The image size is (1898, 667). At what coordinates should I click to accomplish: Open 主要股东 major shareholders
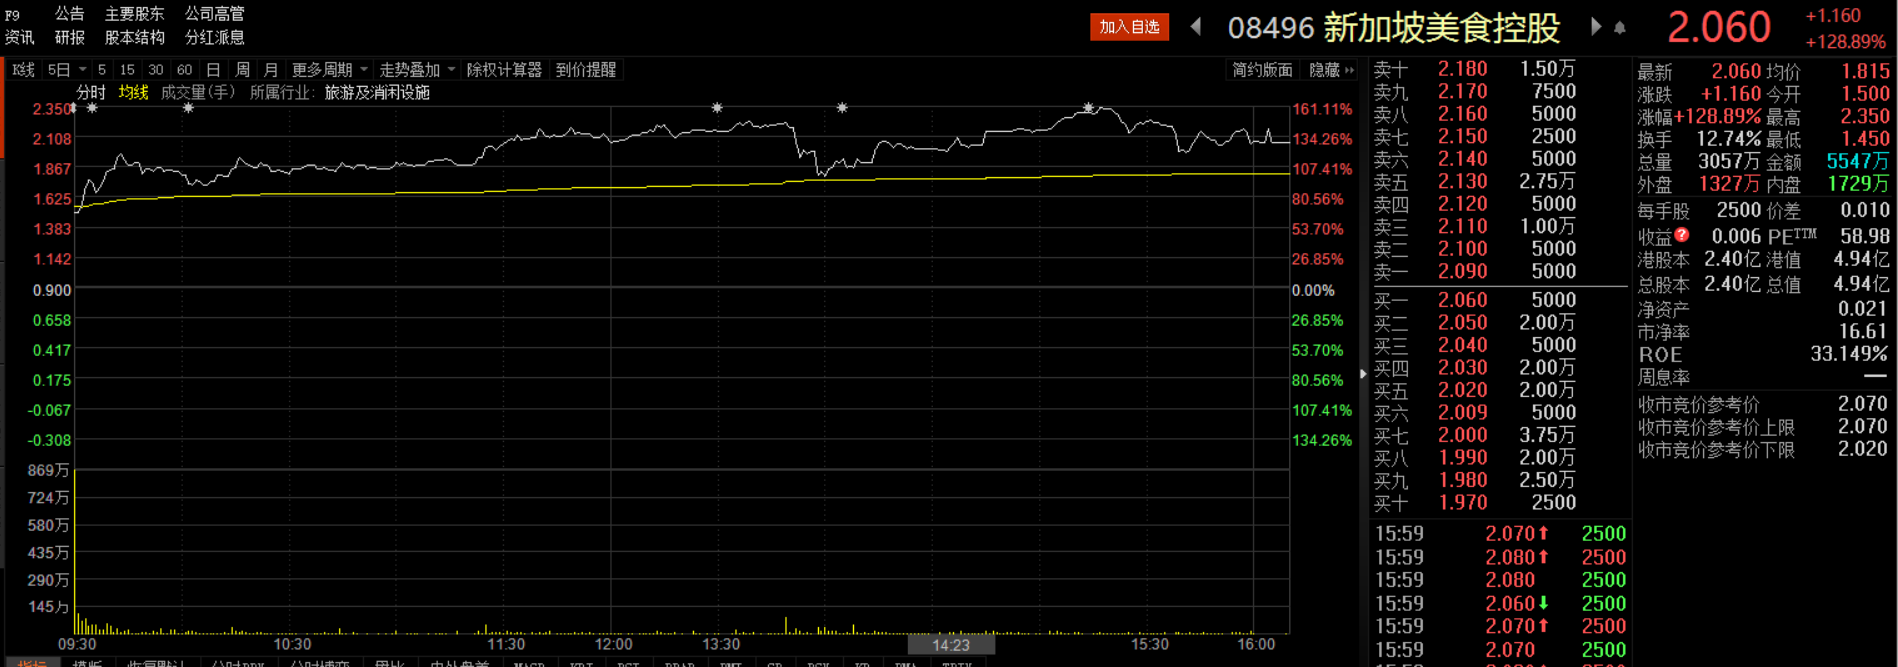[134, 14]
